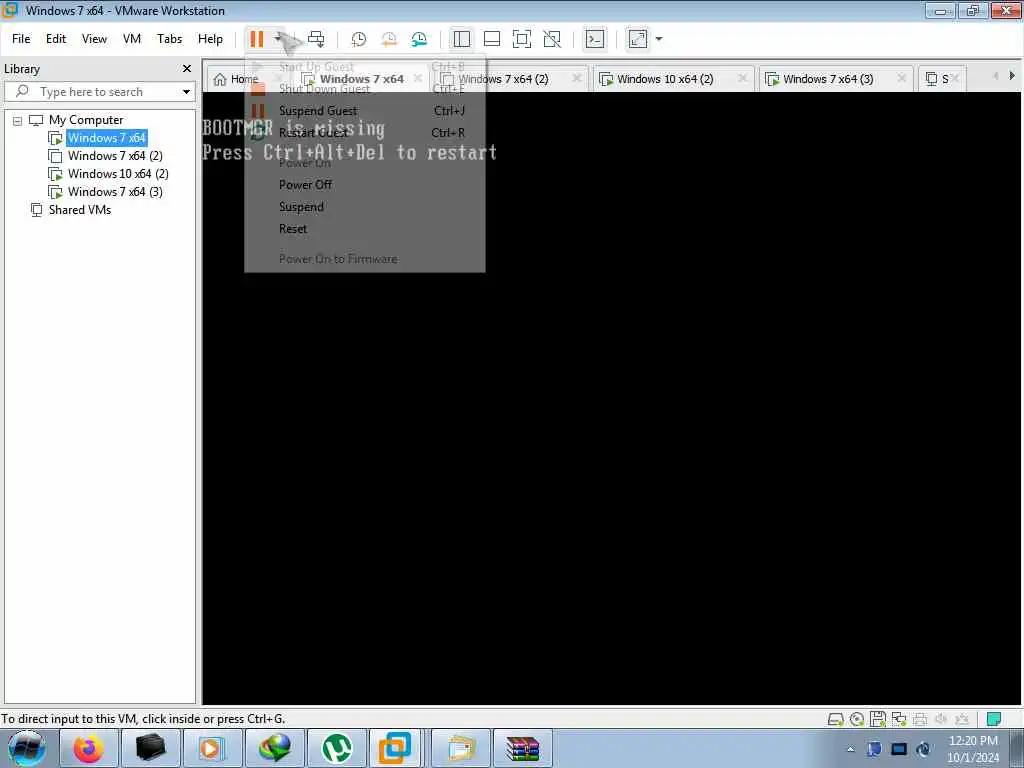Open the Snapshot Manager wrench-clock icon
Screen dimensions: 1024x768
coord(419,39)
